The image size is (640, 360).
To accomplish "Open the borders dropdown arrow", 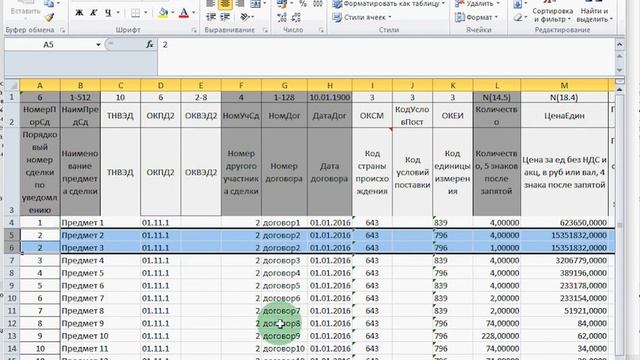I will click(x=146, y=13).
